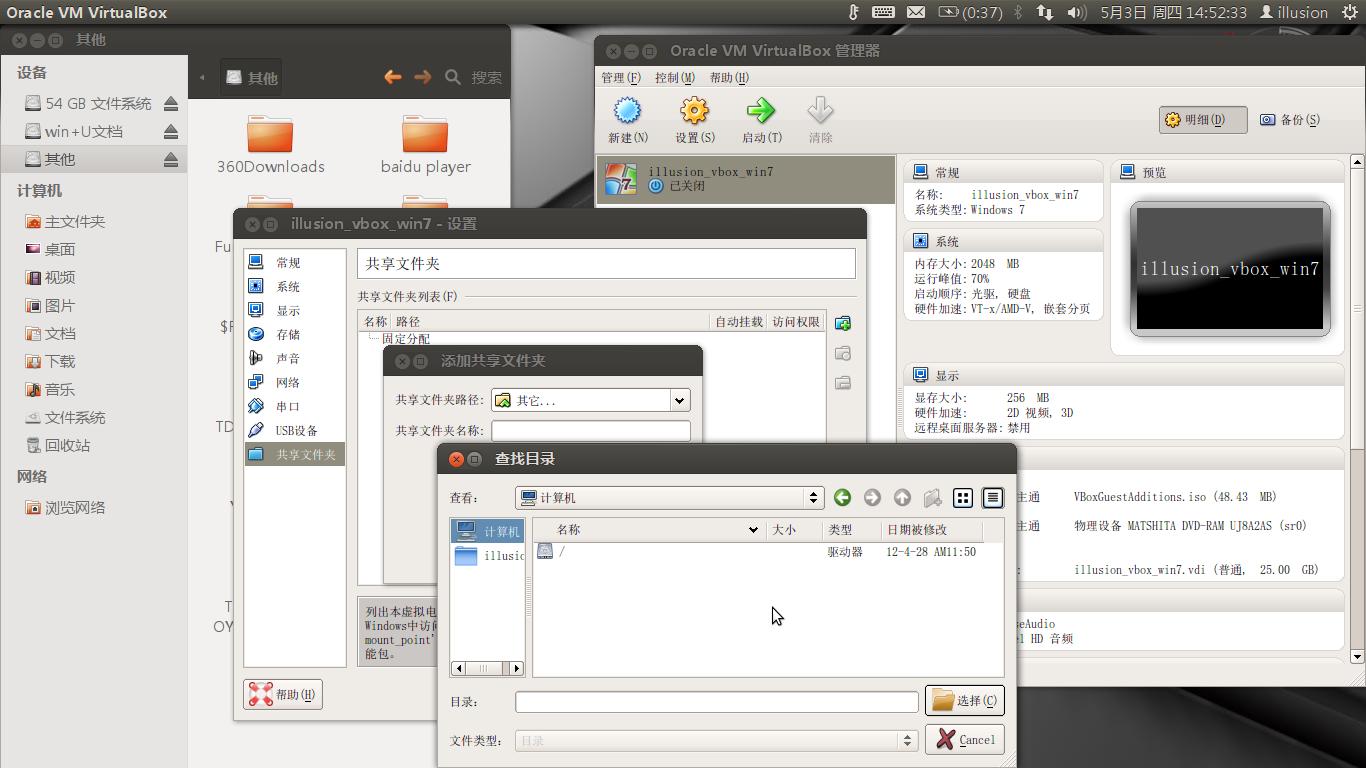The width and height of the screenshot is (1366, 768).
Task: Toggle the 备份(S) snapshots button
Action: coord(1290,119)
